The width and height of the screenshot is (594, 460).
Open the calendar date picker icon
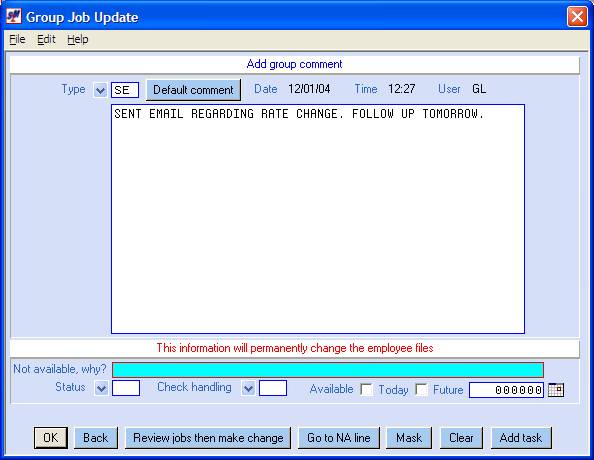pyautogui.click(x=556, y=390)
